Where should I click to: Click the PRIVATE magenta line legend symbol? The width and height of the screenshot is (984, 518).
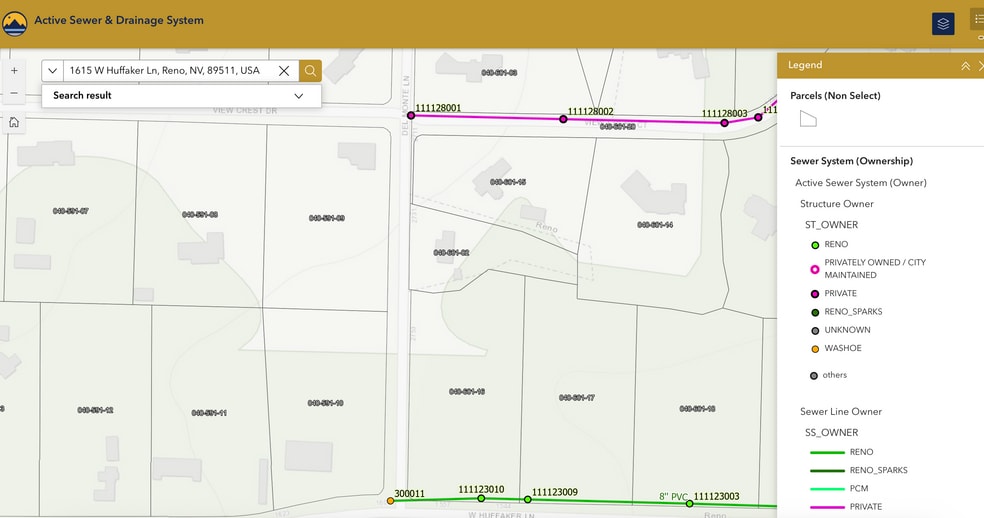827,507
